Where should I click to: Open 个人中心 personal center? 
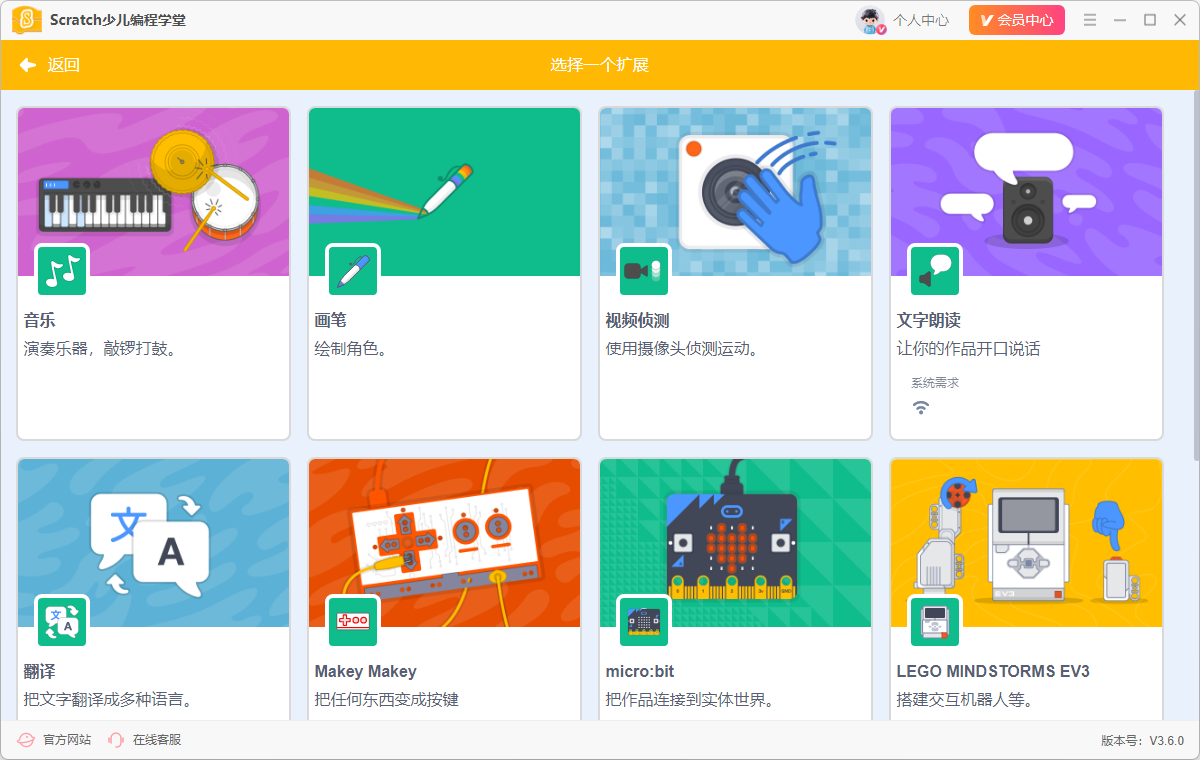[921, 20]
